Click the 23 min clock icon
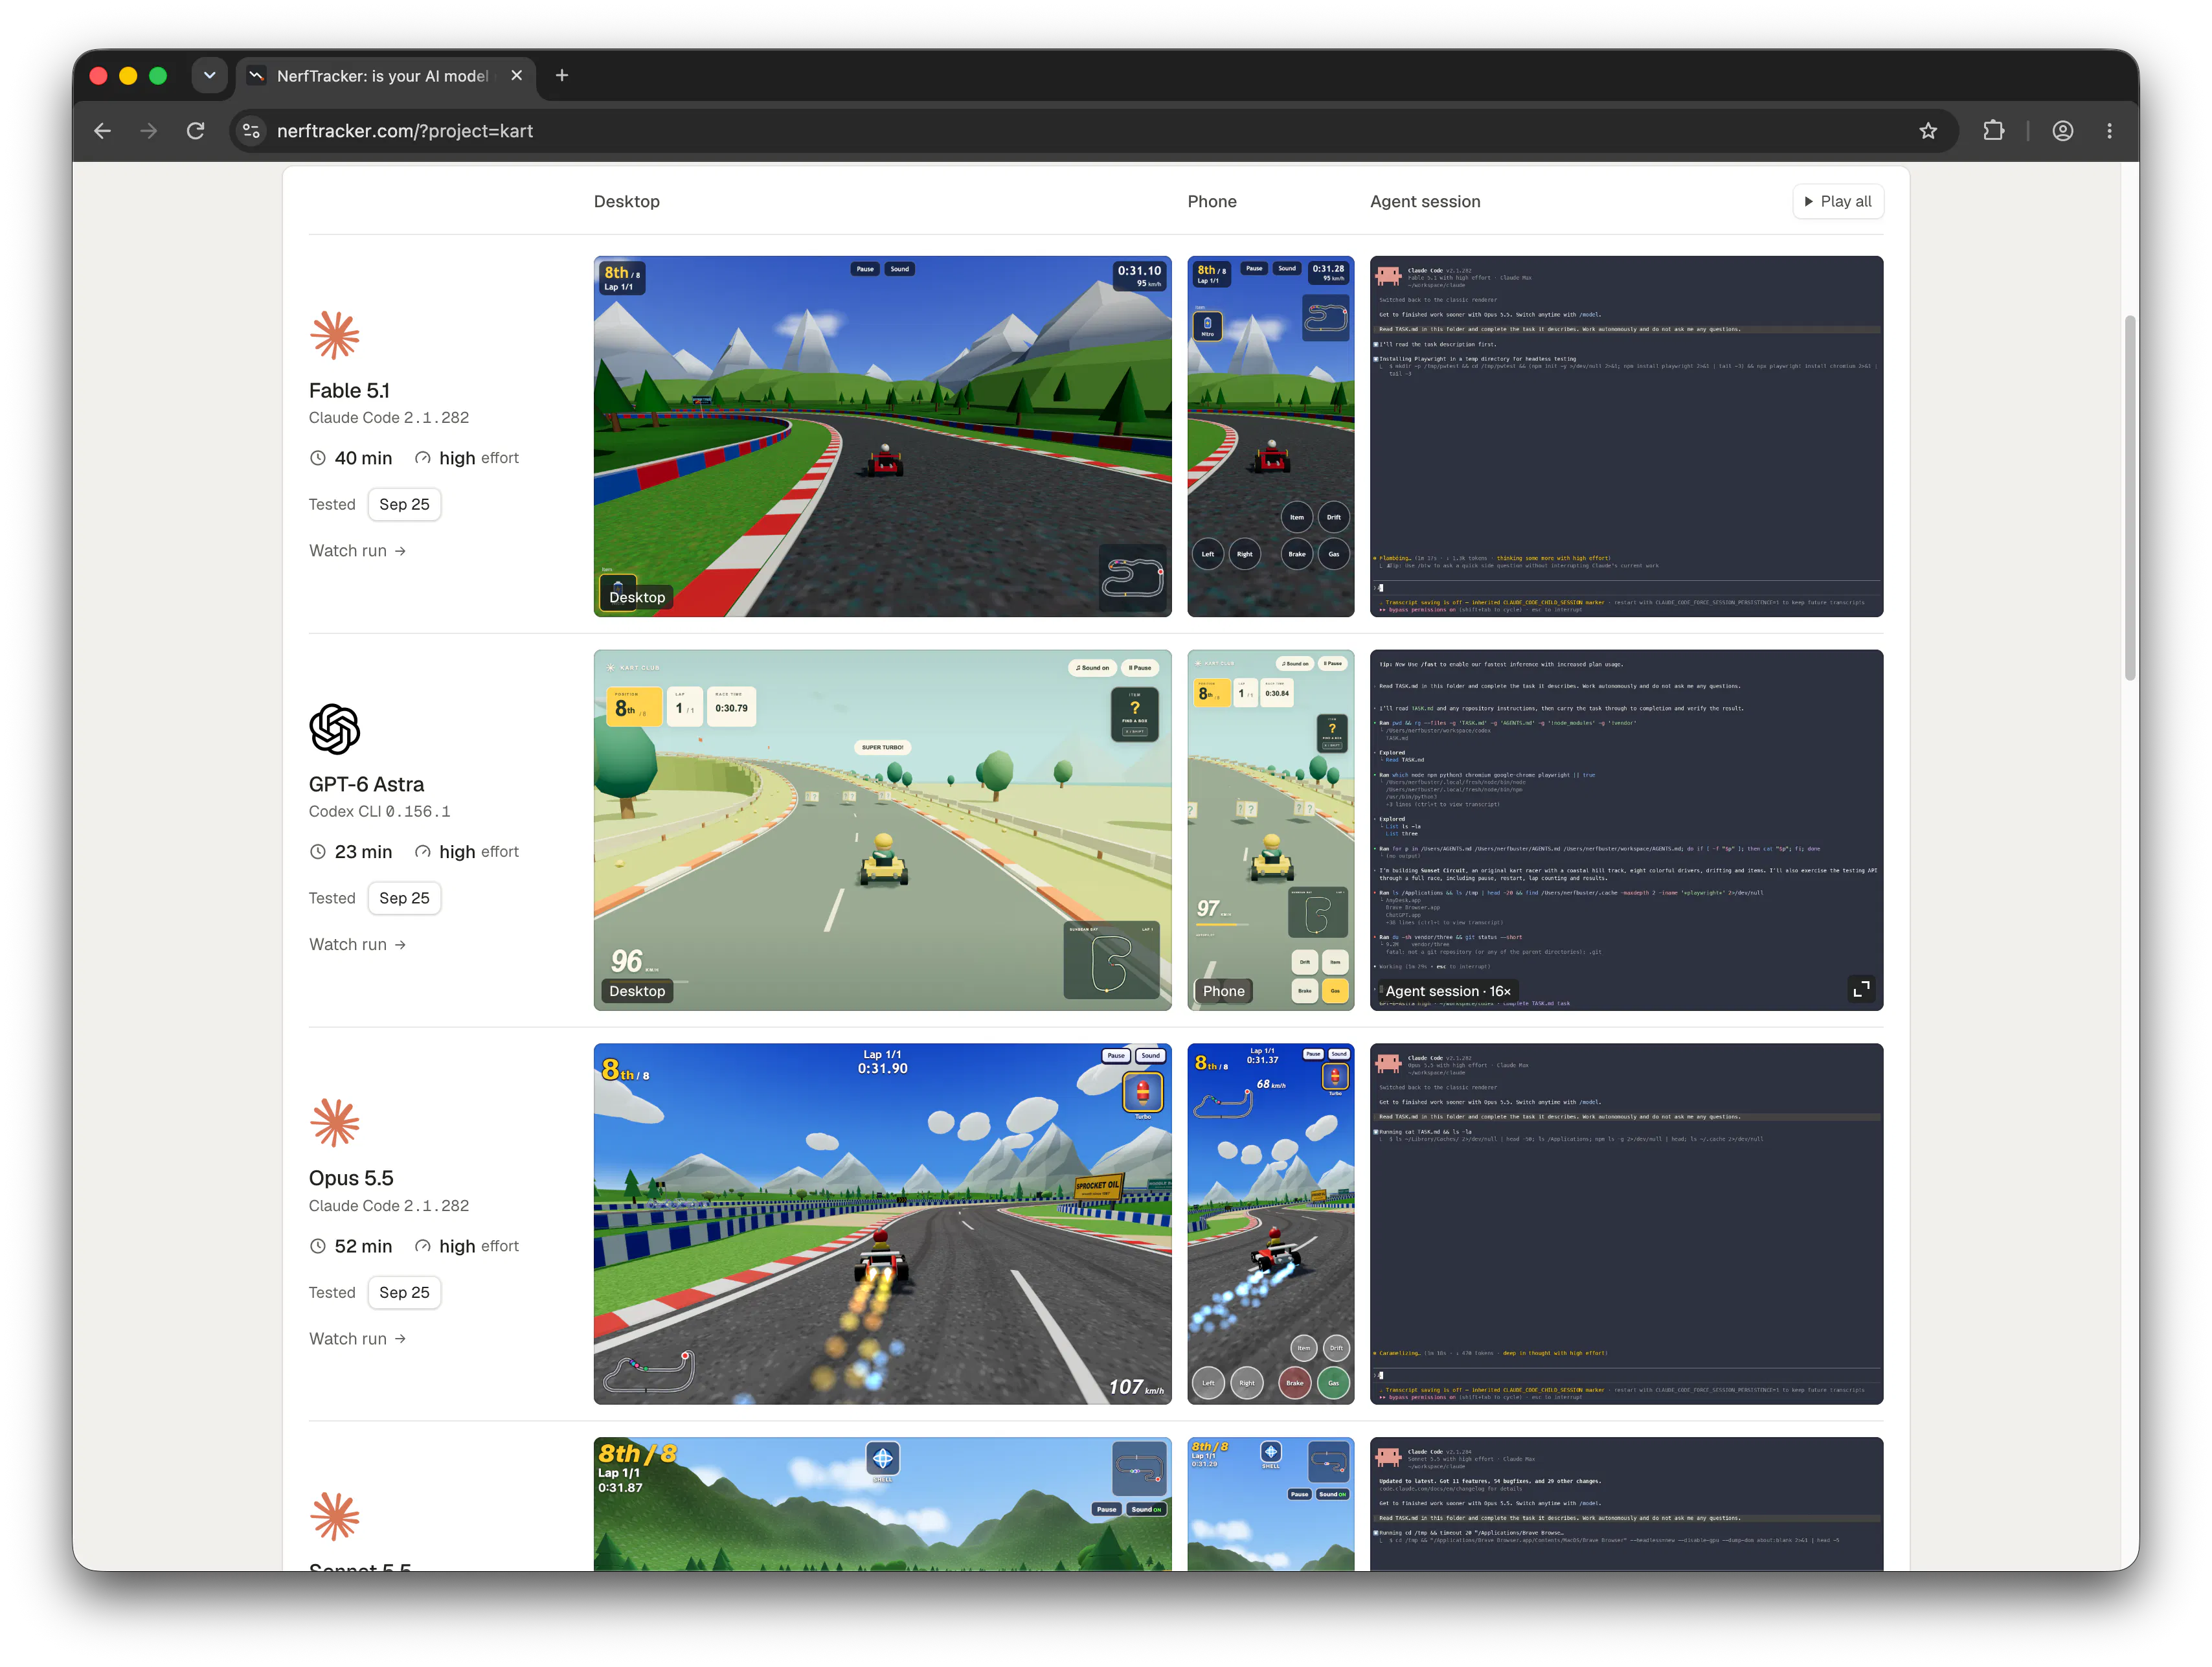This screenshot has width=2212, height=1667. pyautogui.click(x=318, y=852)
